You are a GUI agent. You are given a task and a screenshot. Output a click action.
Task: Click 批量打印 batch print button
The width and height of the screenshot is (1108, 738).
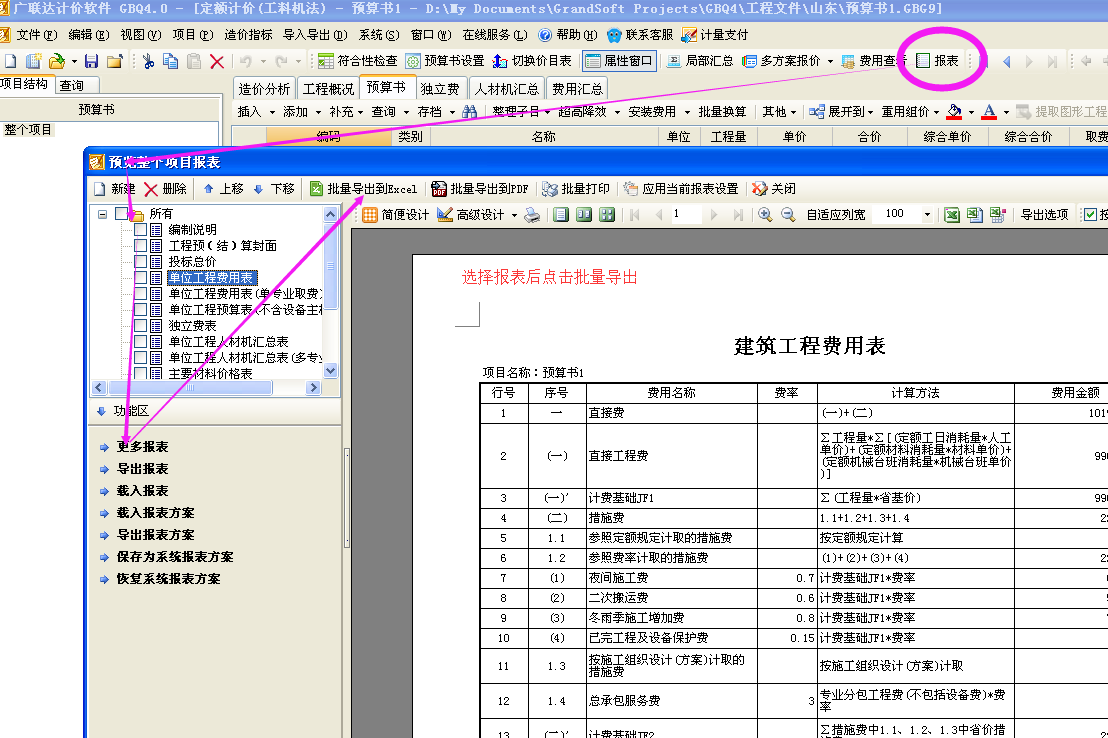click(575, 189)
